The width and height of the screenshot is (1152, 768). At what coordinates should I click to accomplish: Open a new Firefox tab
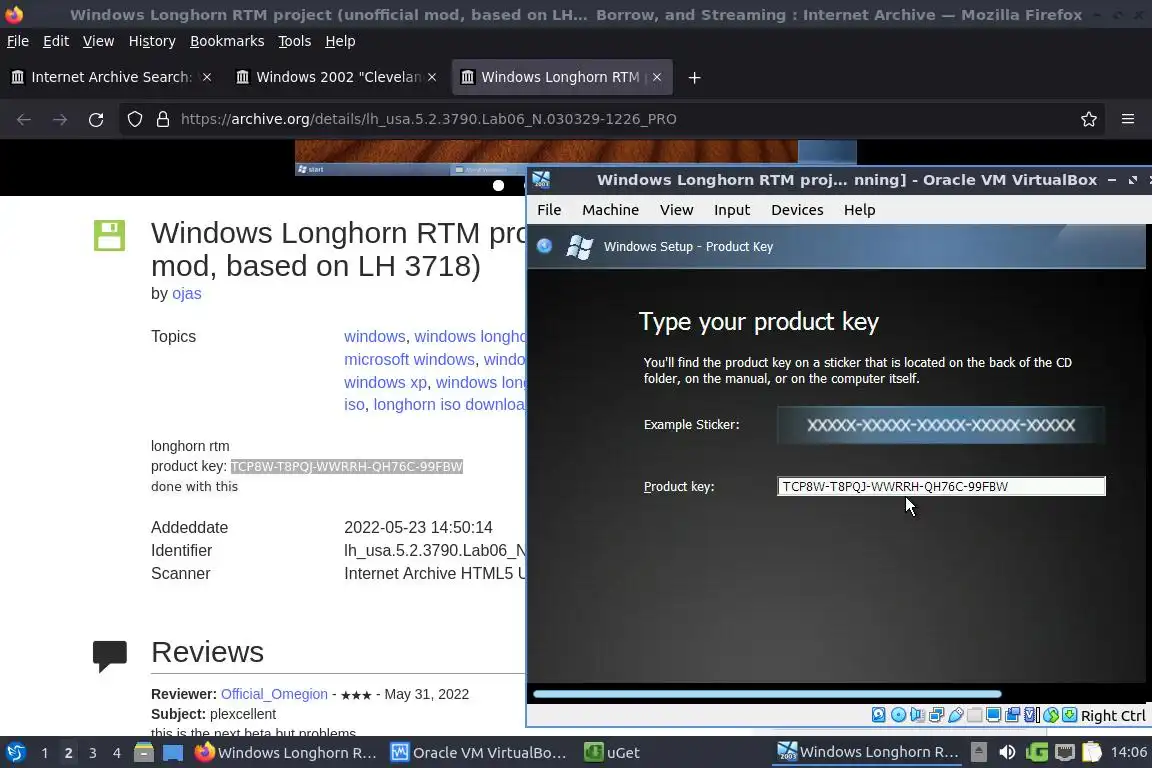click(694, 77)
